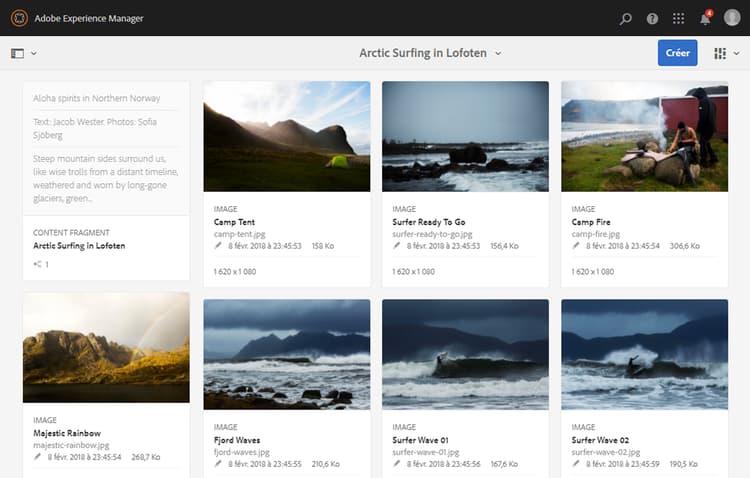The width and height of the screenshot is (750, 478).
Task: Open the Surfer Wave 02 thumbnail
Action: 645,355
